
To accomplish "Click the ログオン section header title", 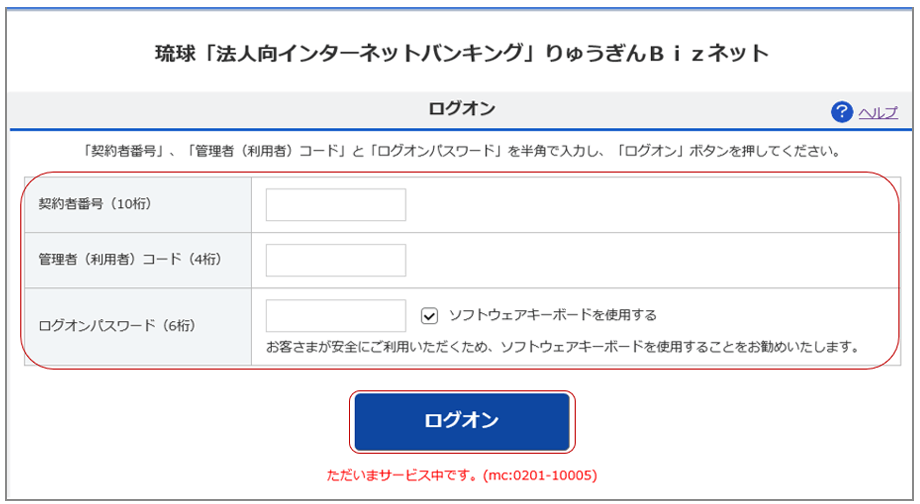I will point(461,108).
